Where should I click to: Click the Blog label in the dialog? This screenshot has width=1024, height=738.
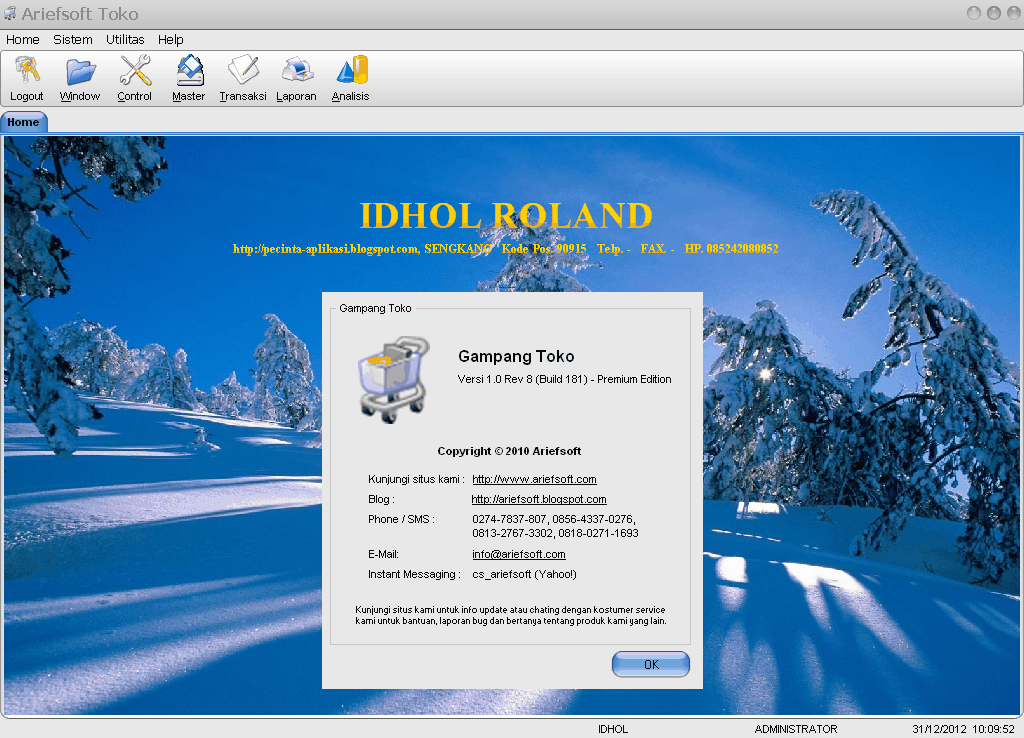pyautogui.click(x=381, y=500)
